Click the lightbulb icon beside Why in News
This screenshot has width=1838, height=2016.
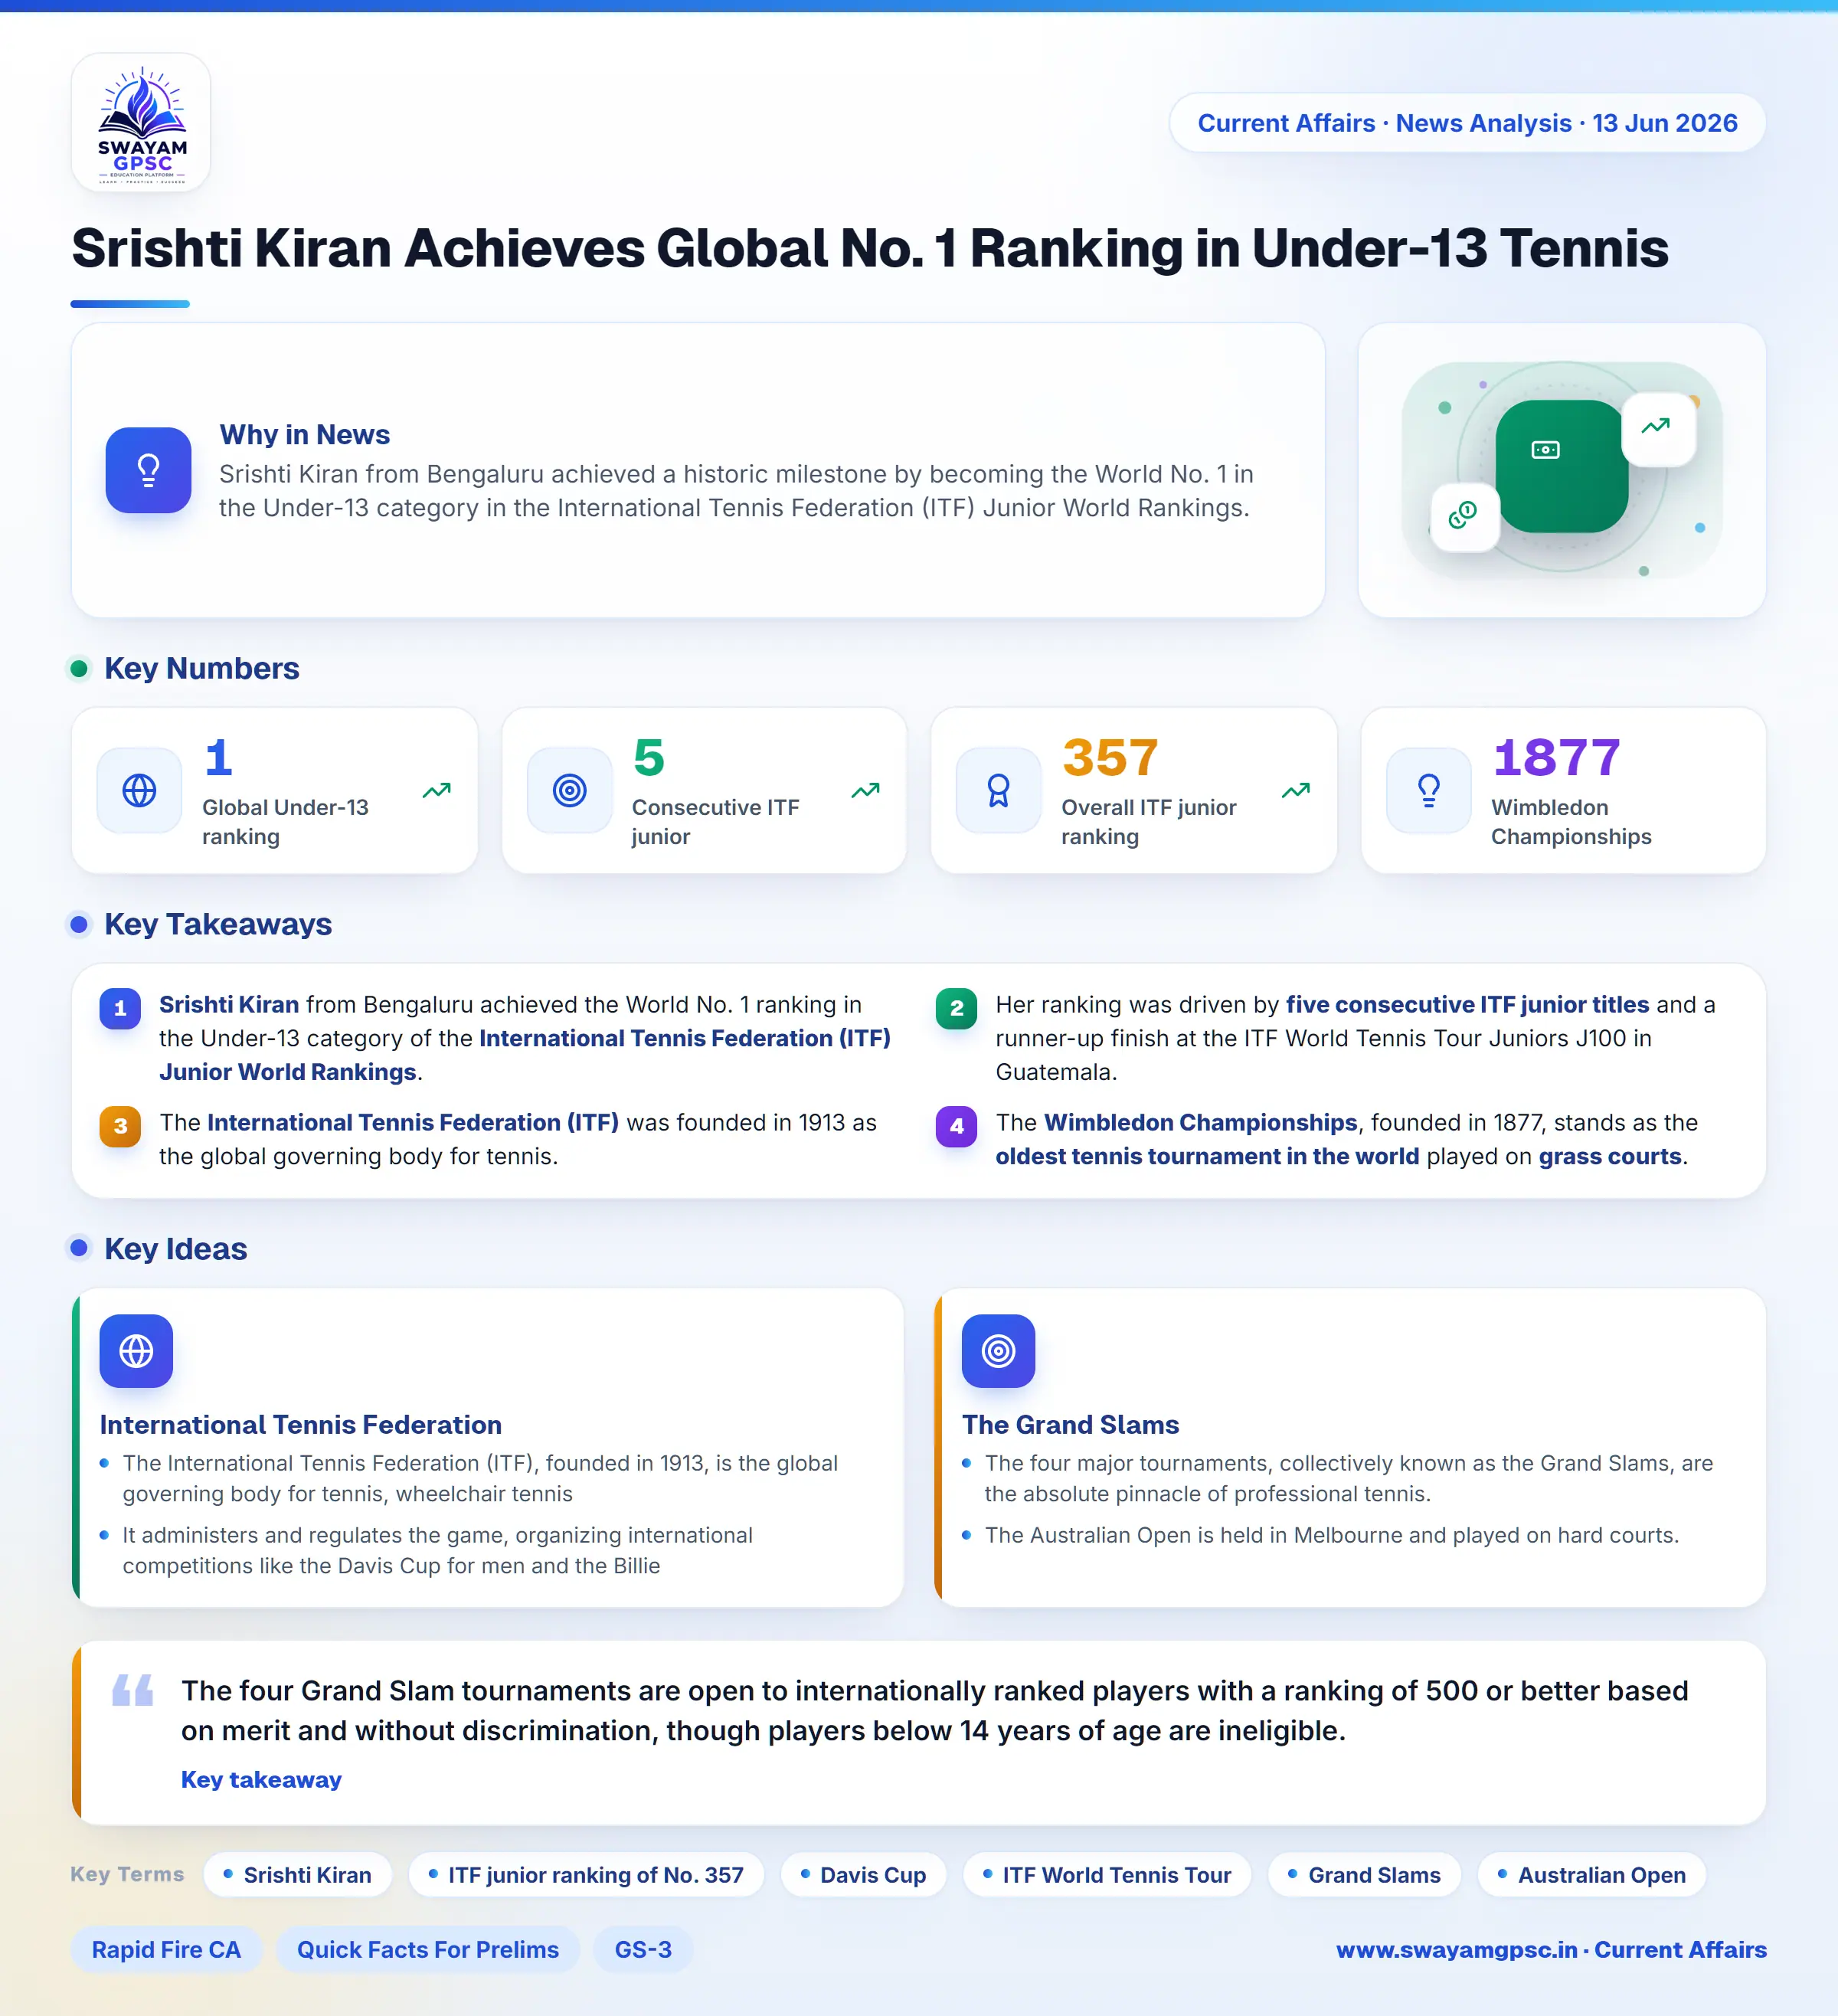pyautogui.click(x=148, y=470)
